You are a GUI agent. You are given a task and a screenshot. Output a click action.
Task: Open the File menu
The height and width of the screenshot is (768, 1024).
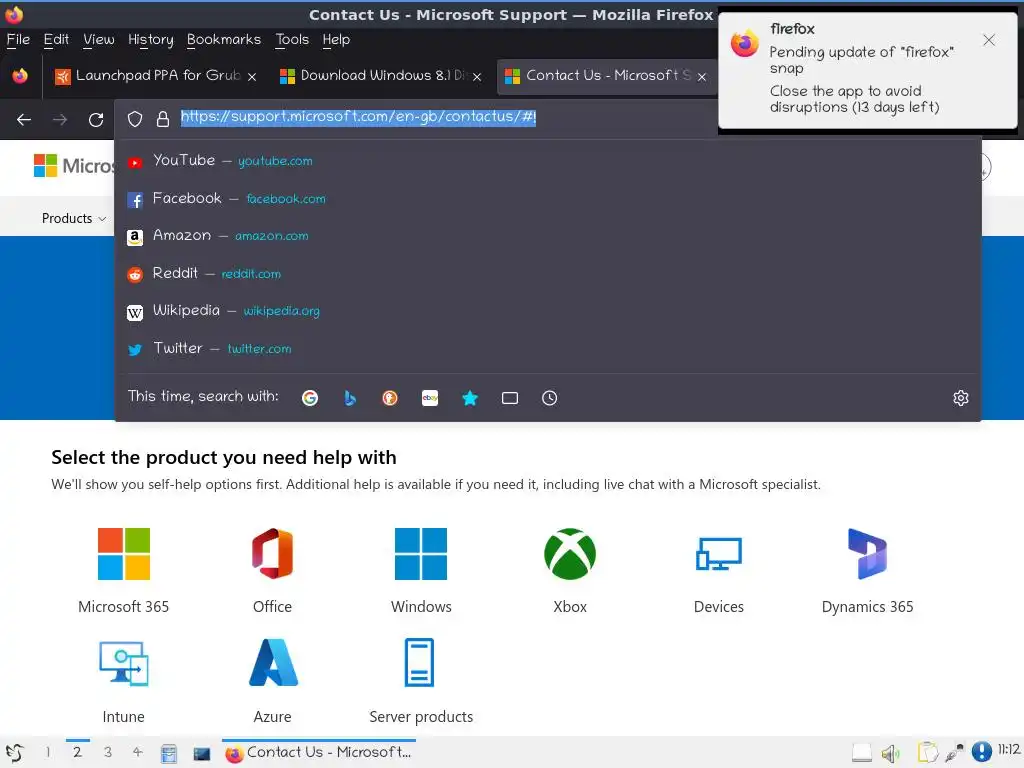[18, 40]
